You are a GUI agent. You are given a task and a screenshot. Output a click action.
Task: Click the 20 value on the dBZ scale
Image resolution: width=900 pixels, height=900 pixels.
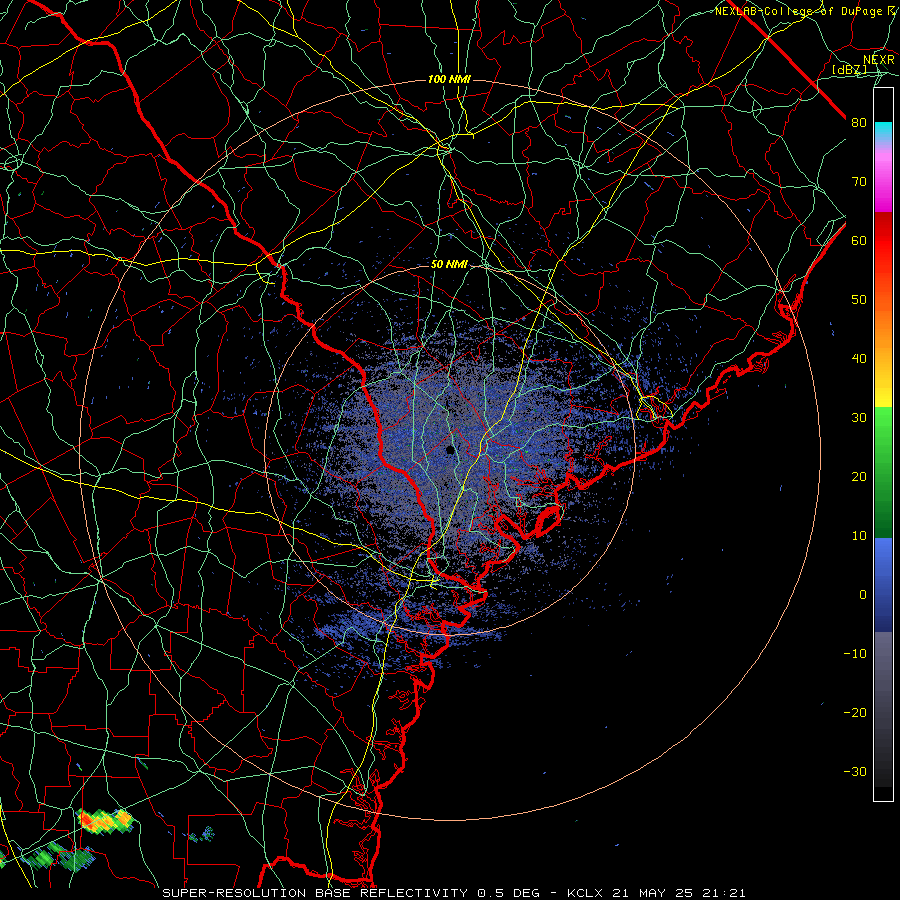[859, 477]
